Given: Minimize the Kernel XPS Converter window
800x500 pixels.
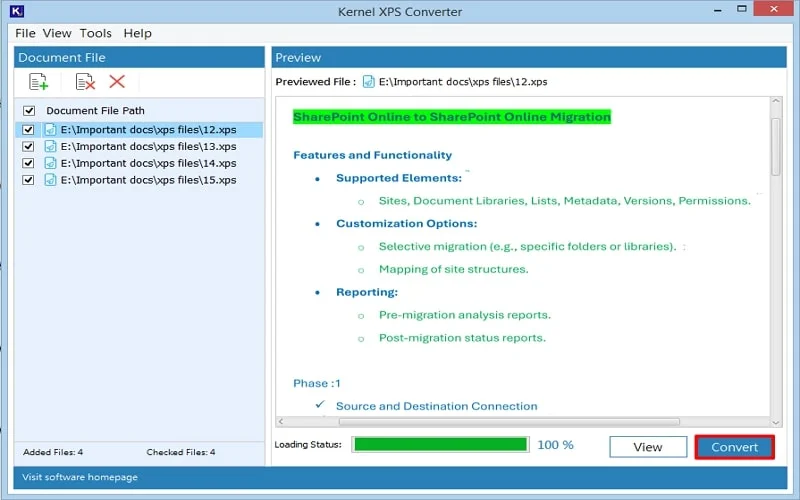Looking at the screenshot, I should 718,10.
